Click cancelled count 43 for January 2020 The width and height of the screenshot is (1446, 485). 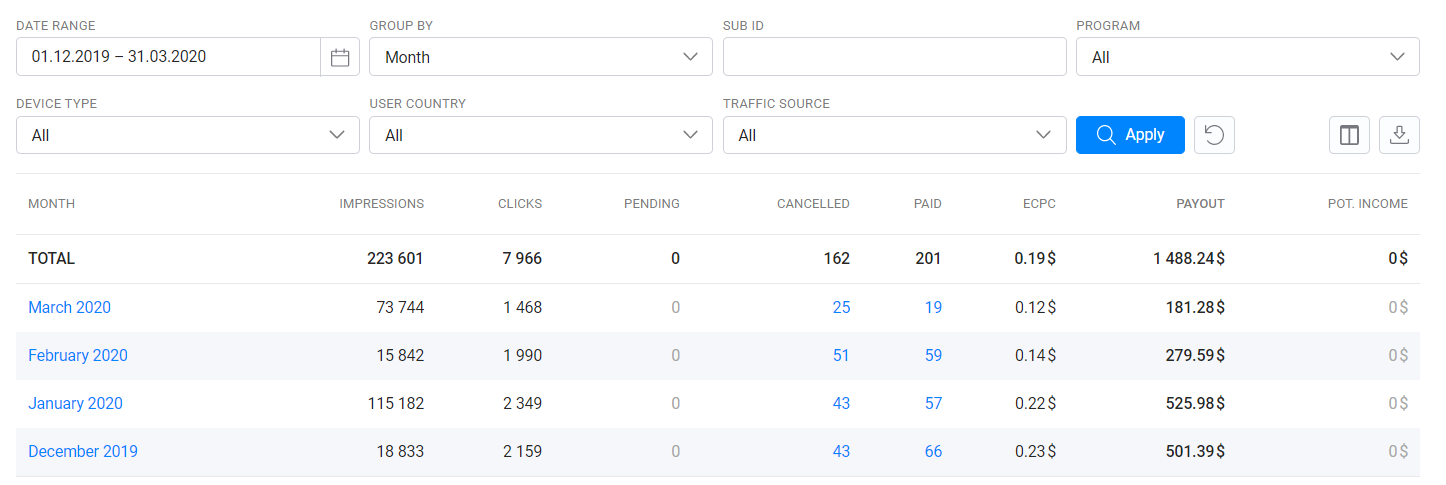tap(841, 404)
